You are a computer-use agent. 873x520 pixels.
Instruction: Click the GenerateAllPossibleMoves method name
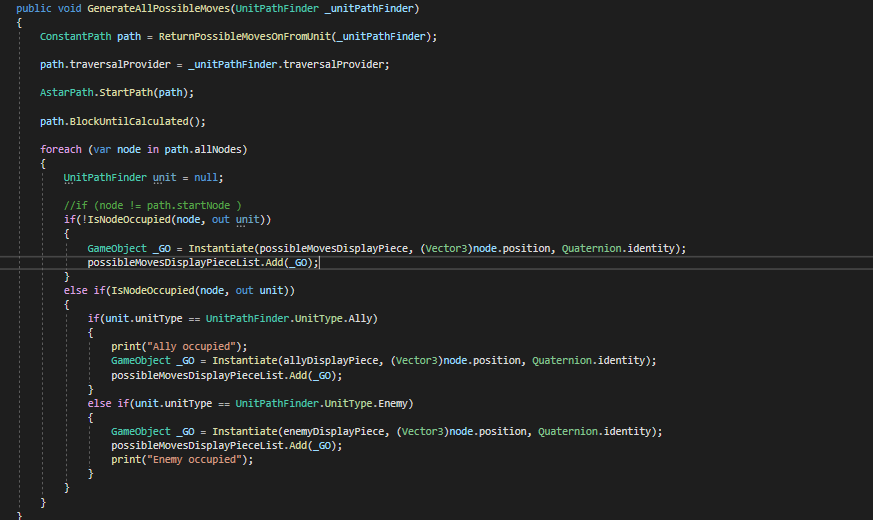click(159, 8)
